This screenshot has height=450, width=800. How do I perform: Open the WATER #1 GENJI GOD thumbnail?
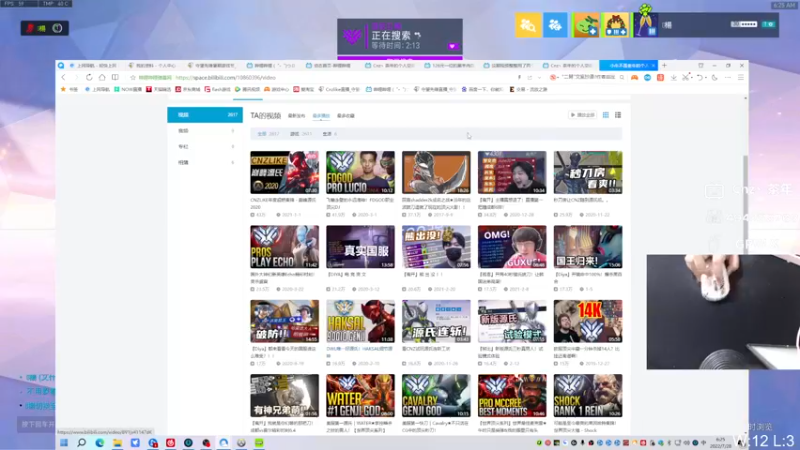(360, 395)
